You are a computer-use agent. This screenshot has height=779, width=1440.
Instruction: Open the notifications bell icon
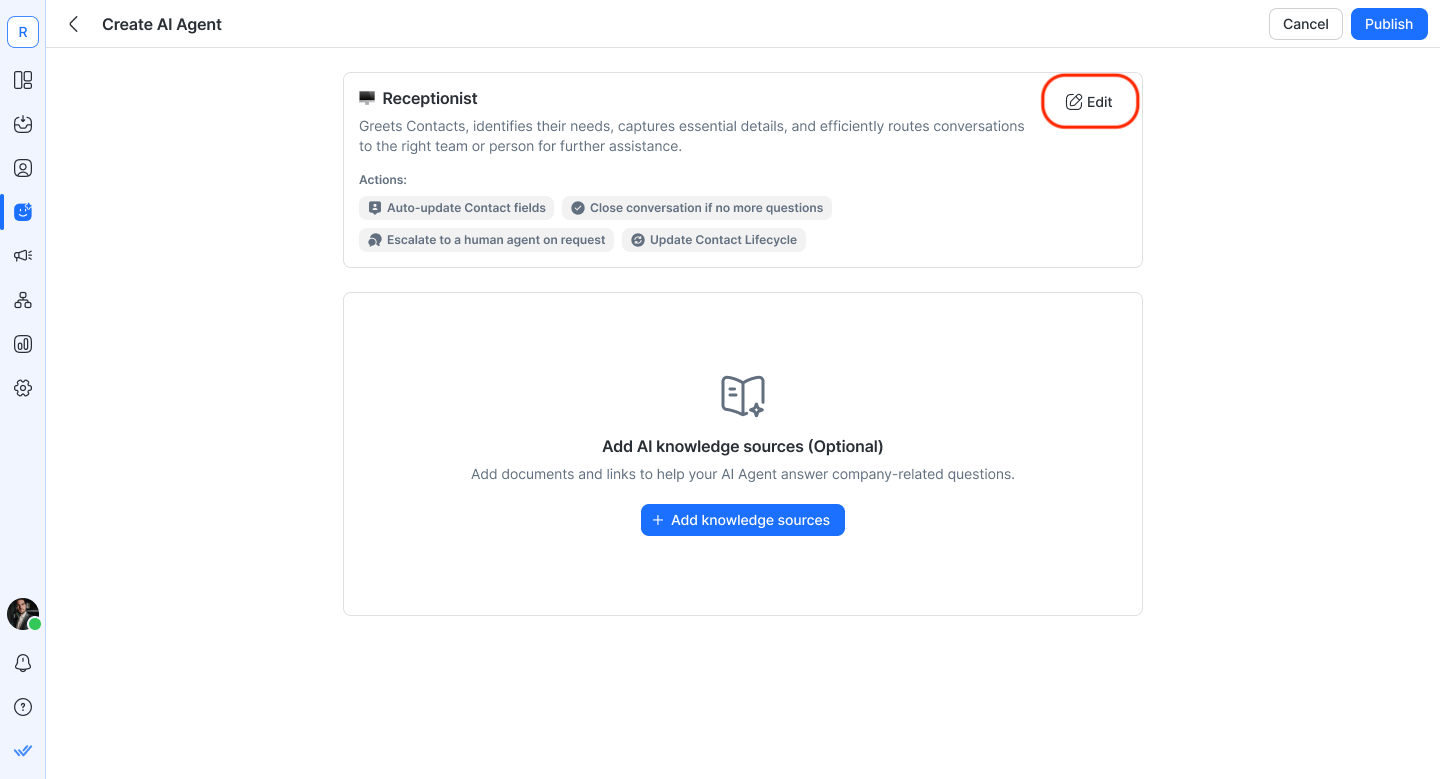point(23,663)
